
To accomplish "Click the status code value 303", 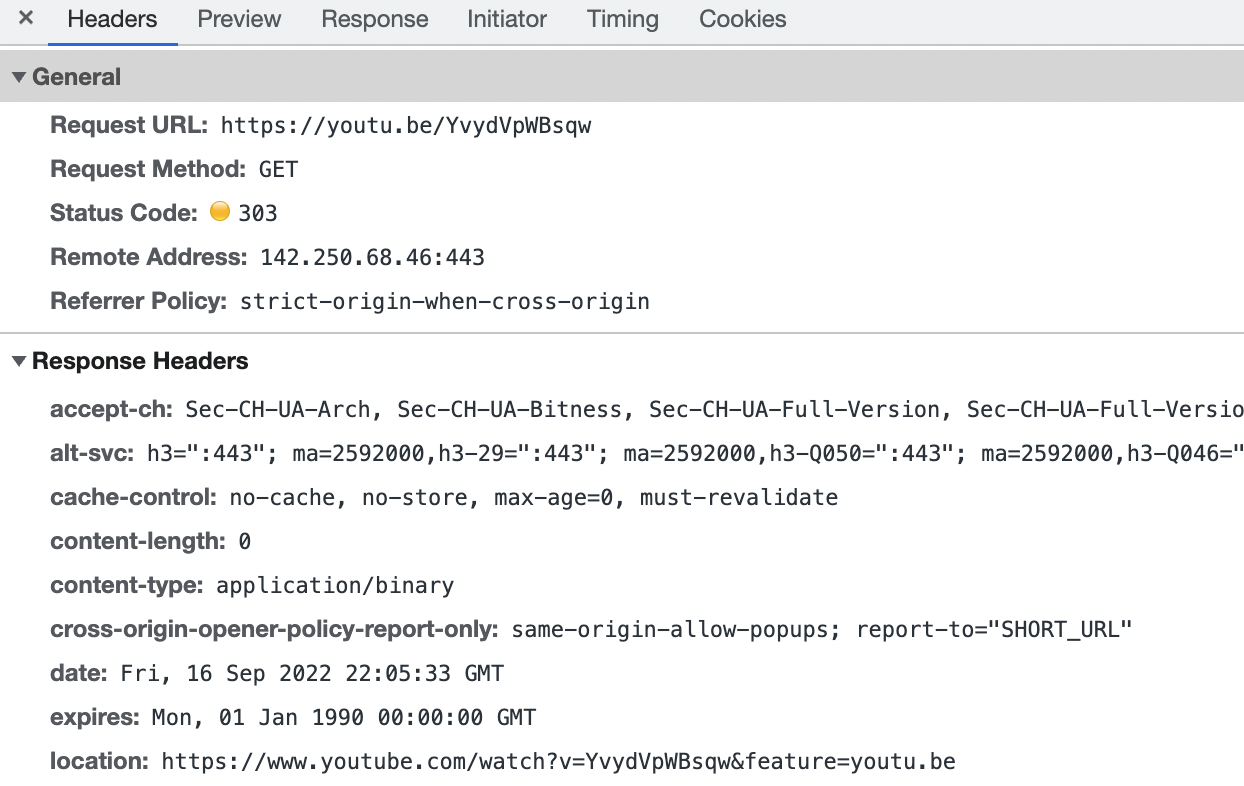I will point(258,213).
